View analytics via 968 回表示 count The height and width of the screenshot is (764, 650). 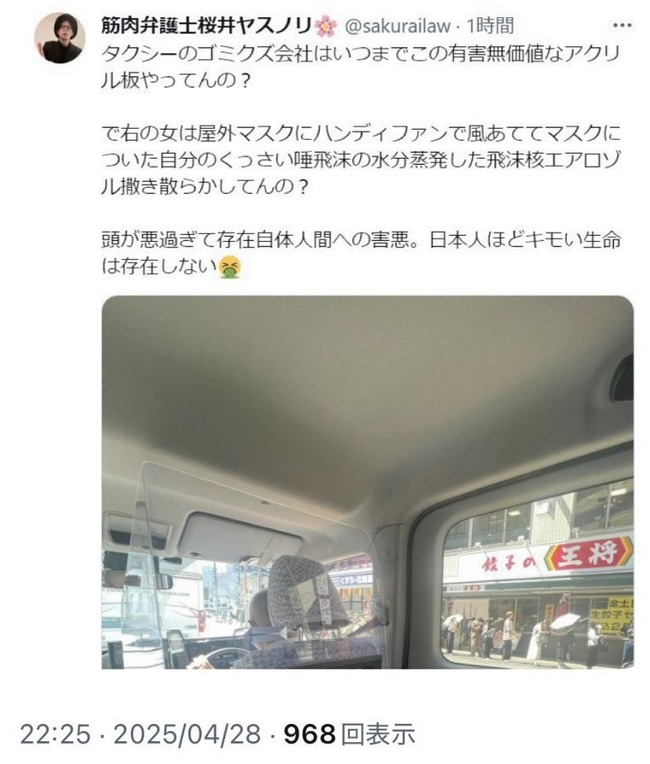point(349,733)
